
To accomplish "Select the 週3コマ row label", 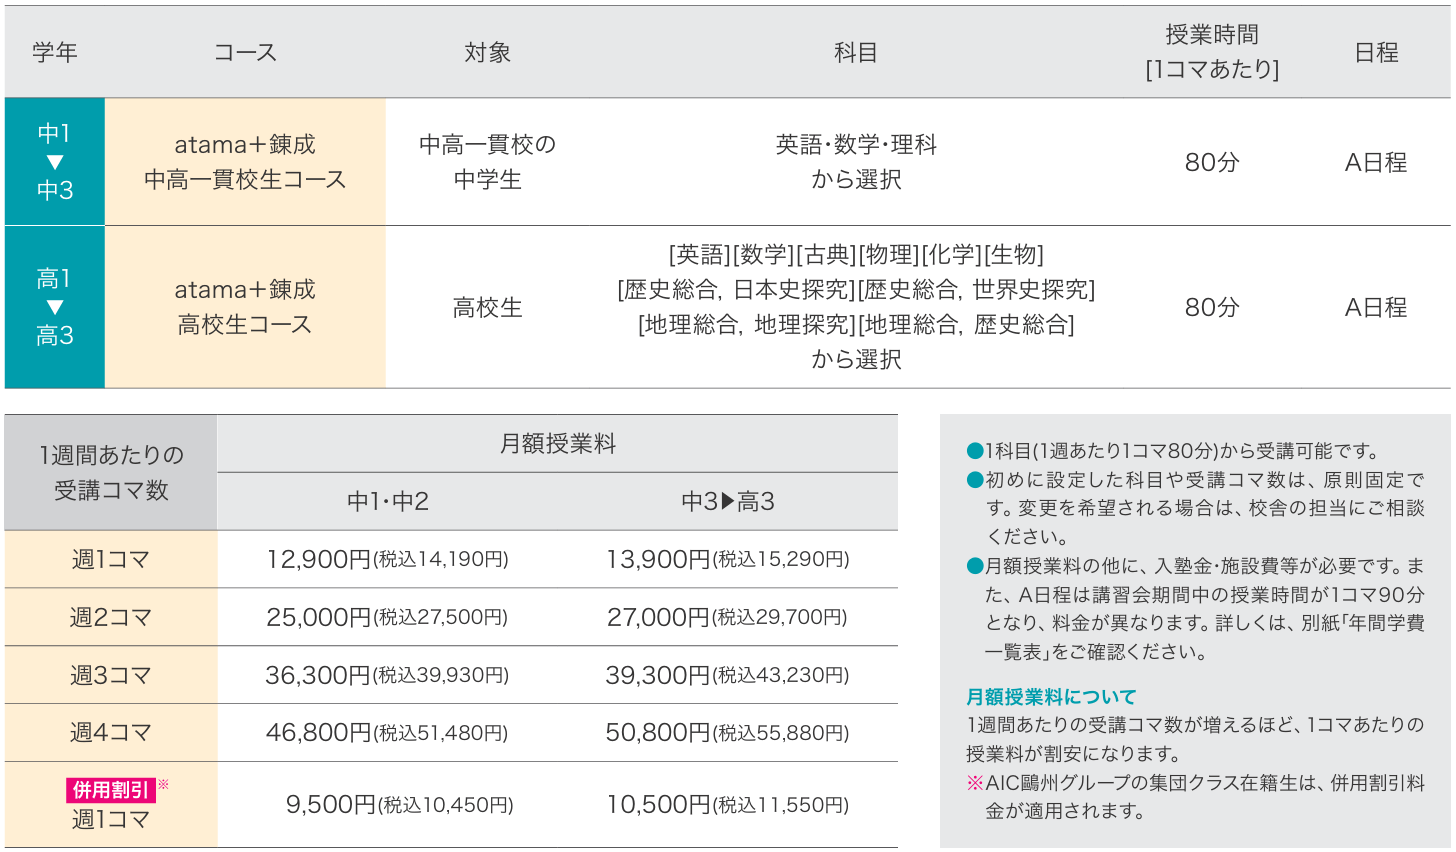I will click(x=111, y=674).
